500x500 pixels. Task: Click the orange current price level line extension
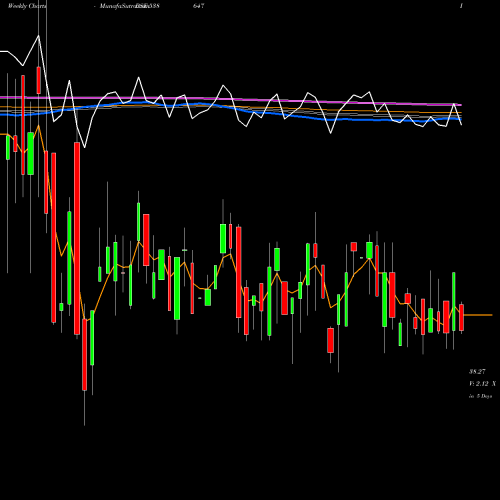[x=478, y=315]
